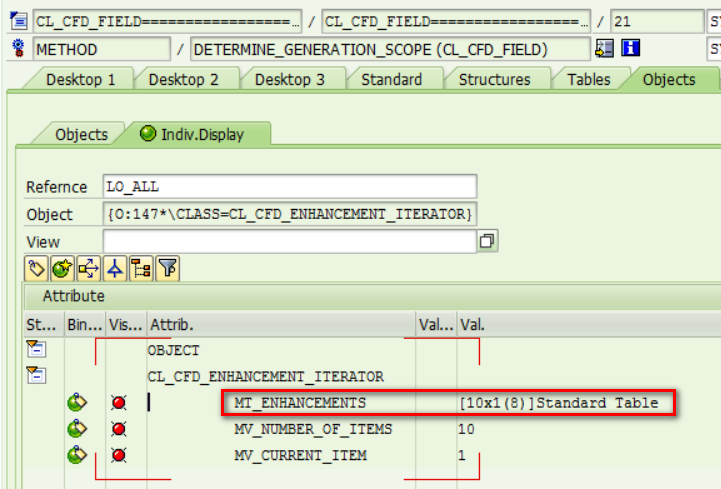Click the tag icon in attribute toolbar
This screenshot has width=721, height=489.
(36, 268)
